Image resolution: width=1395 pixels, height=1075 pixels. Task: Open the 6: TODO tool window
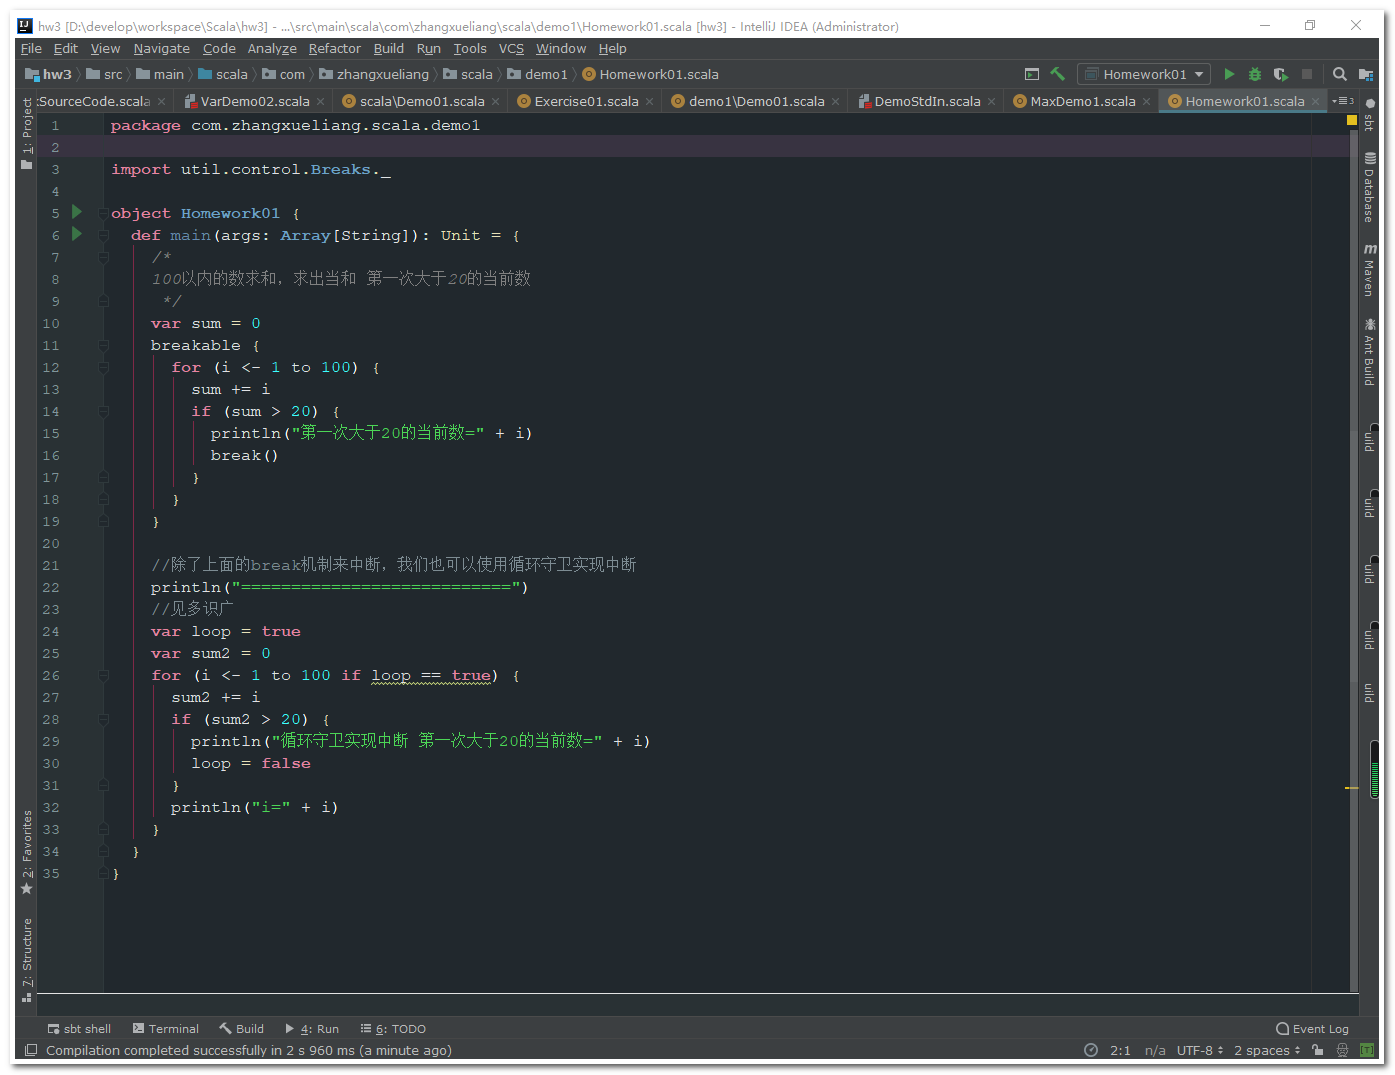pos(393,1029)
